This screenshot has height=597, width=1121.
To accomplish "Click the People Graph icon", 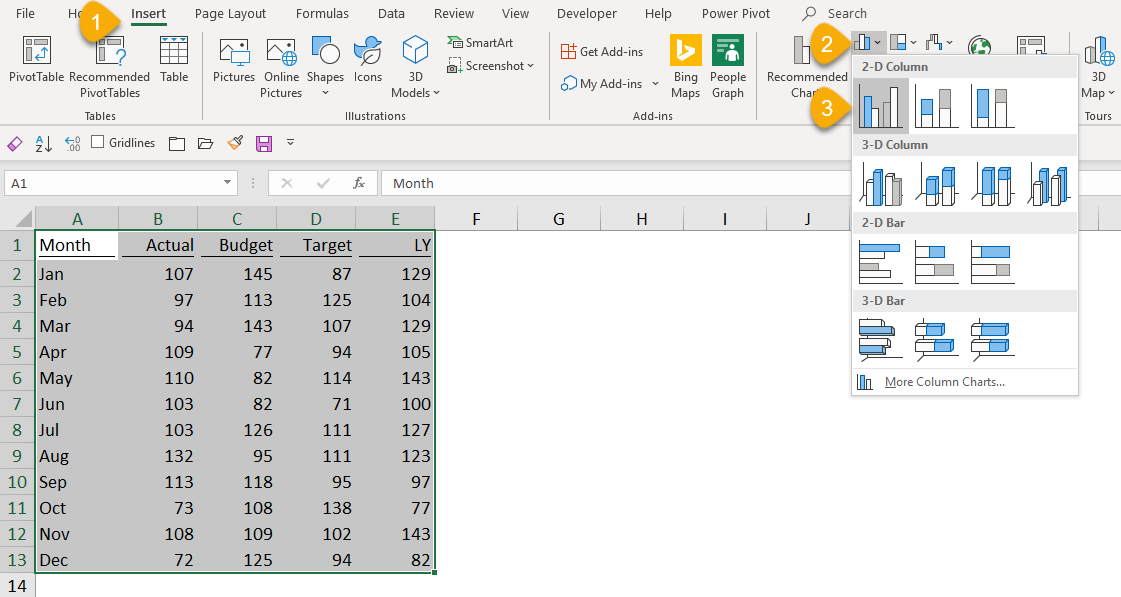I will (x=727, y=67).
